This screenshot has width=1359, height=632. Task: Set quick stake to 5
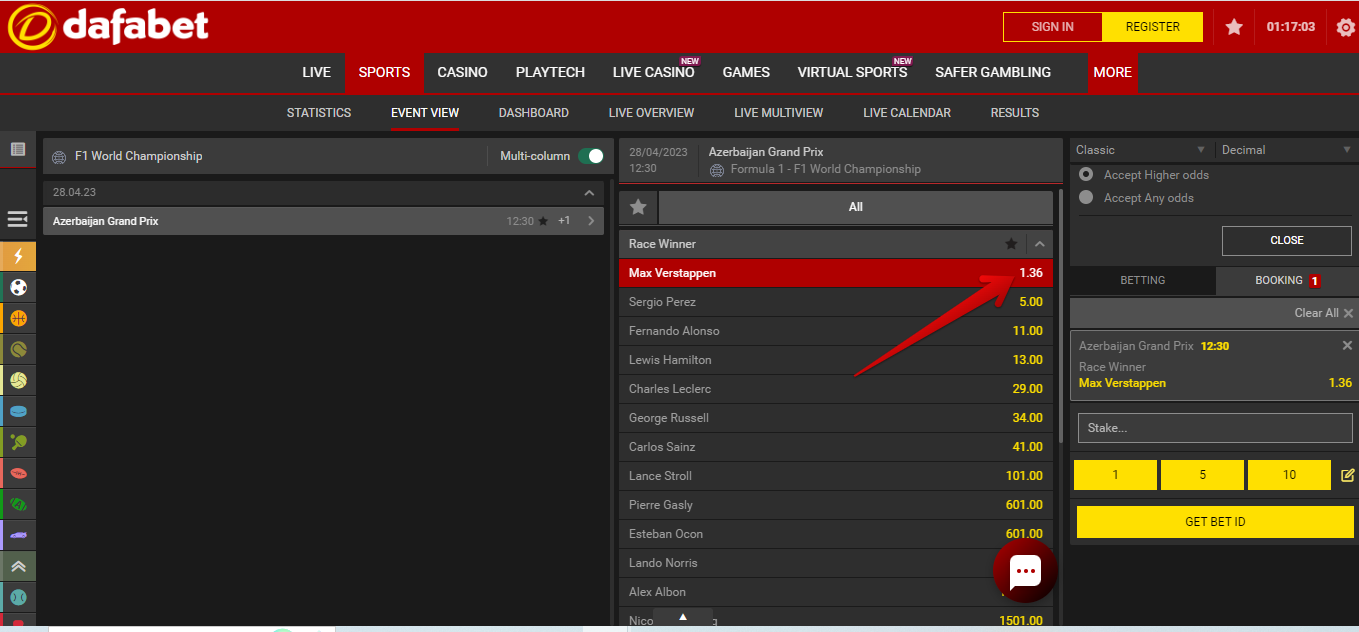coord(1202,475)
